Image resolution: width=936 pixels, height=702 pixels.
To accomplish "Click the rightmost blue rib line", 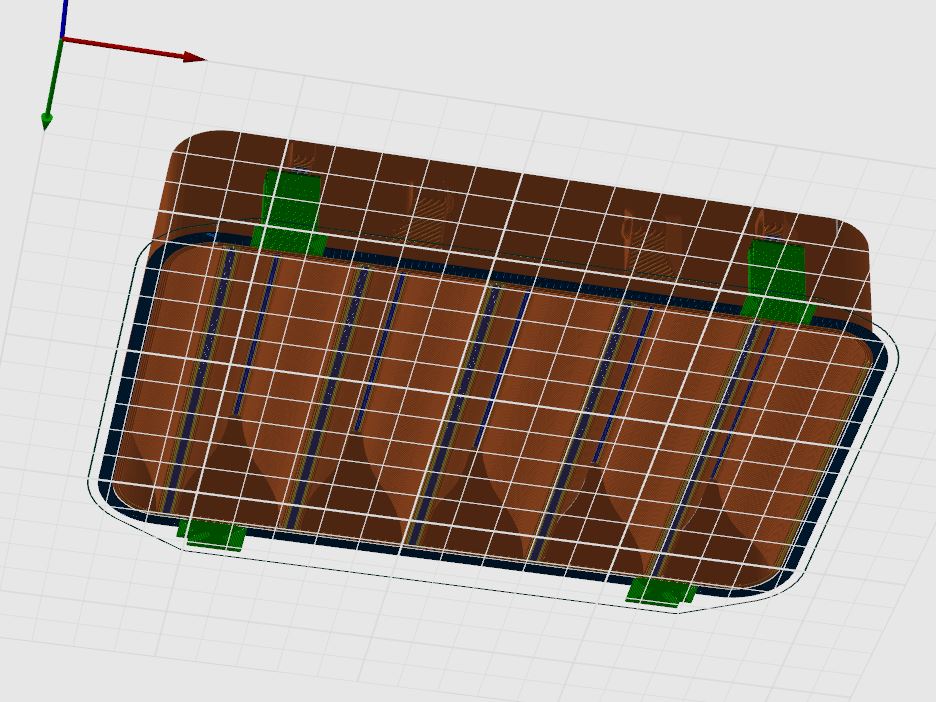I will [x=741, y=403].
